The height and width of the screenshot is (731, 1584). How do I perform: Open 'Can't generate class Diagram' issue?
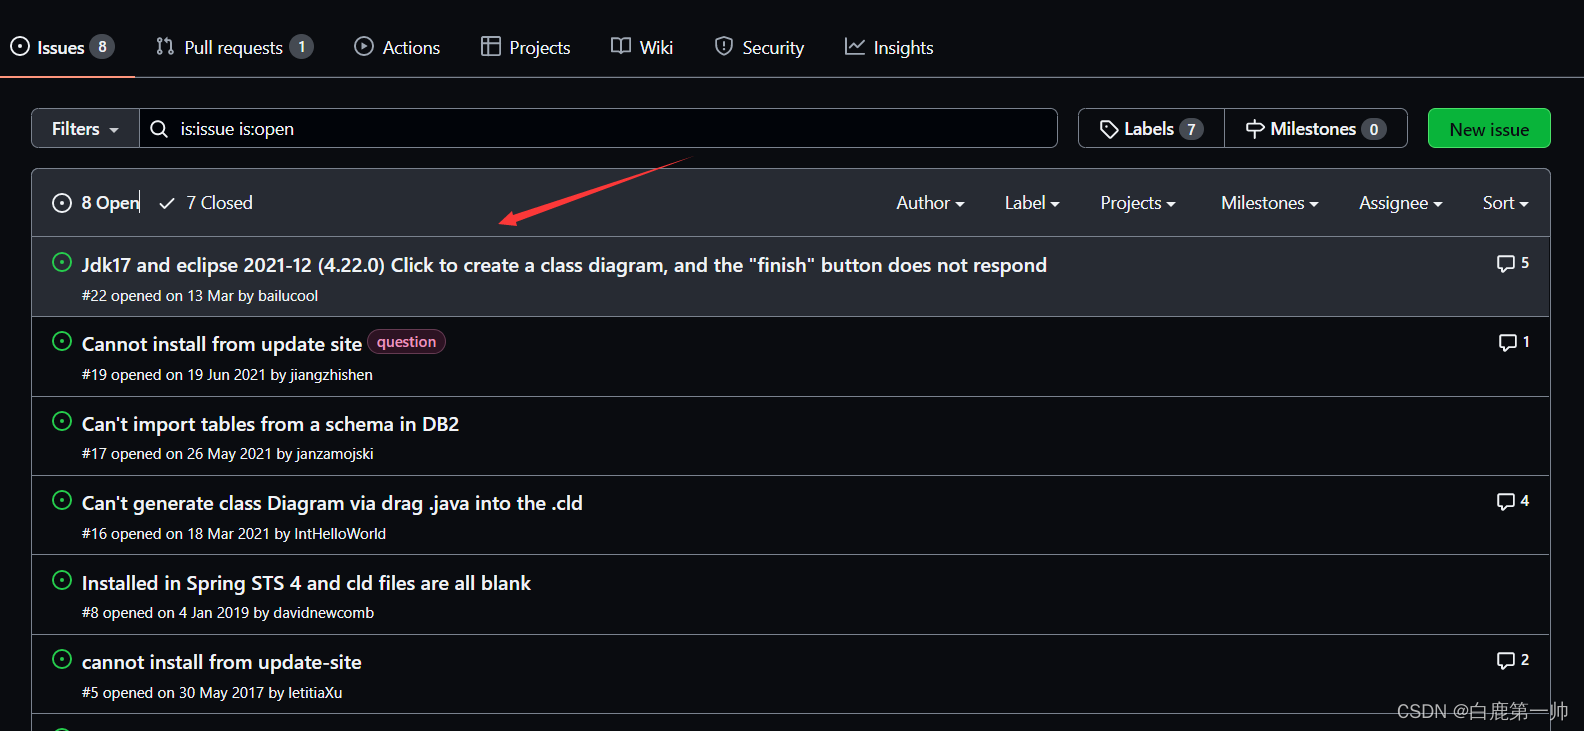tap(332, 503)
